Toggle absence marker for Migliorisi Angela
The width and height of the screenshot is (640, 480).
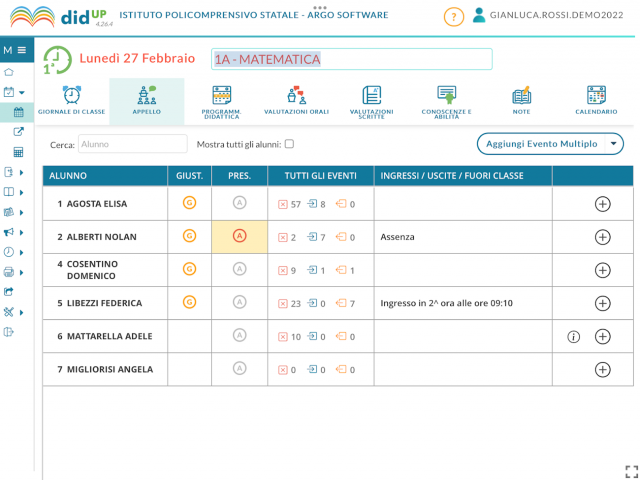point(240,369)
